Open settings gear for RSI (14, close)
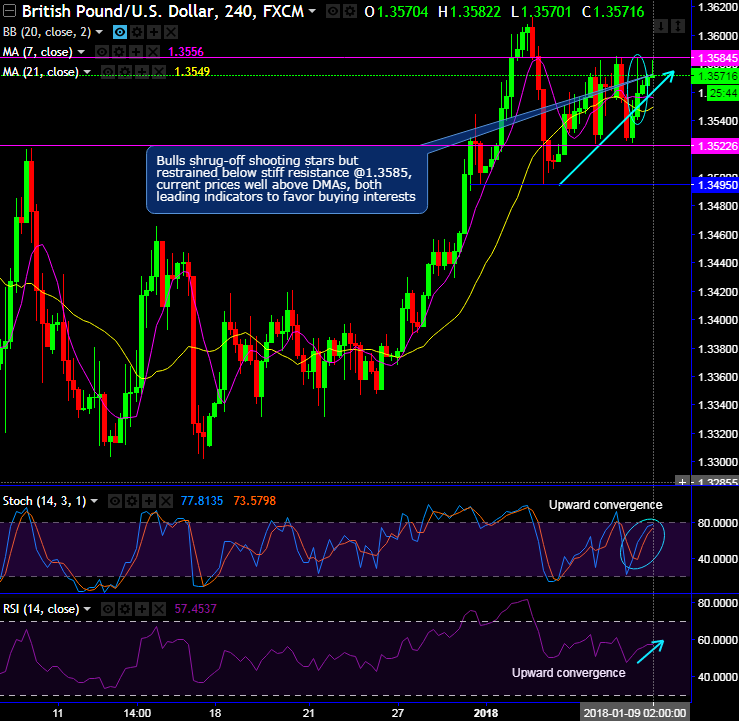This screenshot has height=721, width=739. pyautogui.click(x=125, y=609)
